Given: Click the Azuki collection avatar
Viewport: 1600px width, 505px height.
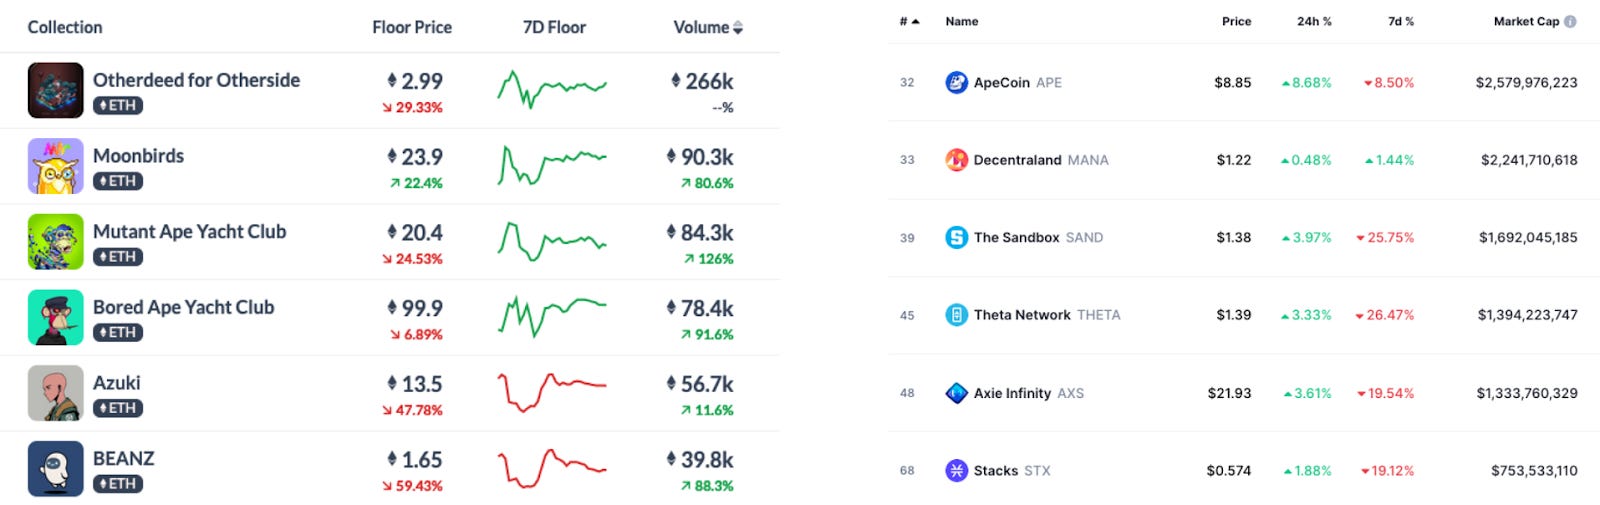Looking at the screenshot, I should click(55, 393).
